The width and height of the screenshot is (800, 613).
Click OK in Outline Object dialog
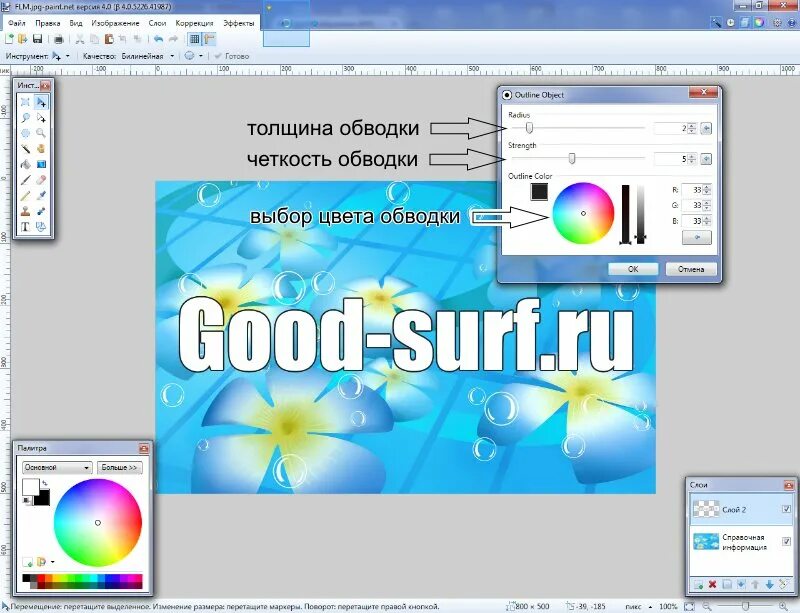click(x=633, y=269)
